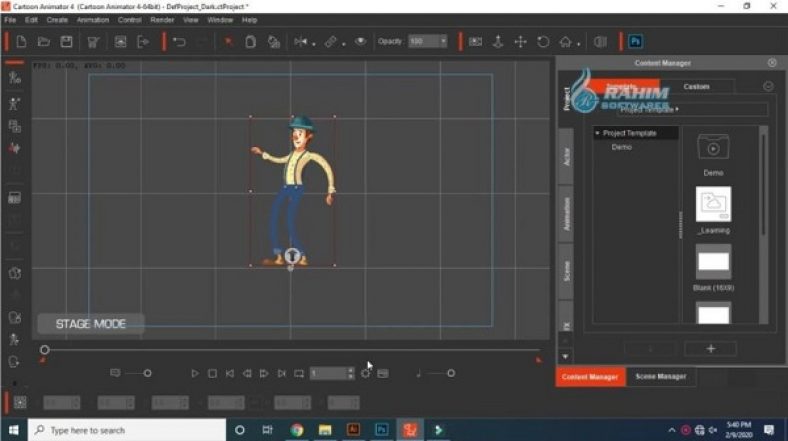Viewport: 788px width, 441px height.
Task: Open a project with the folder icon
Action: 43,42
